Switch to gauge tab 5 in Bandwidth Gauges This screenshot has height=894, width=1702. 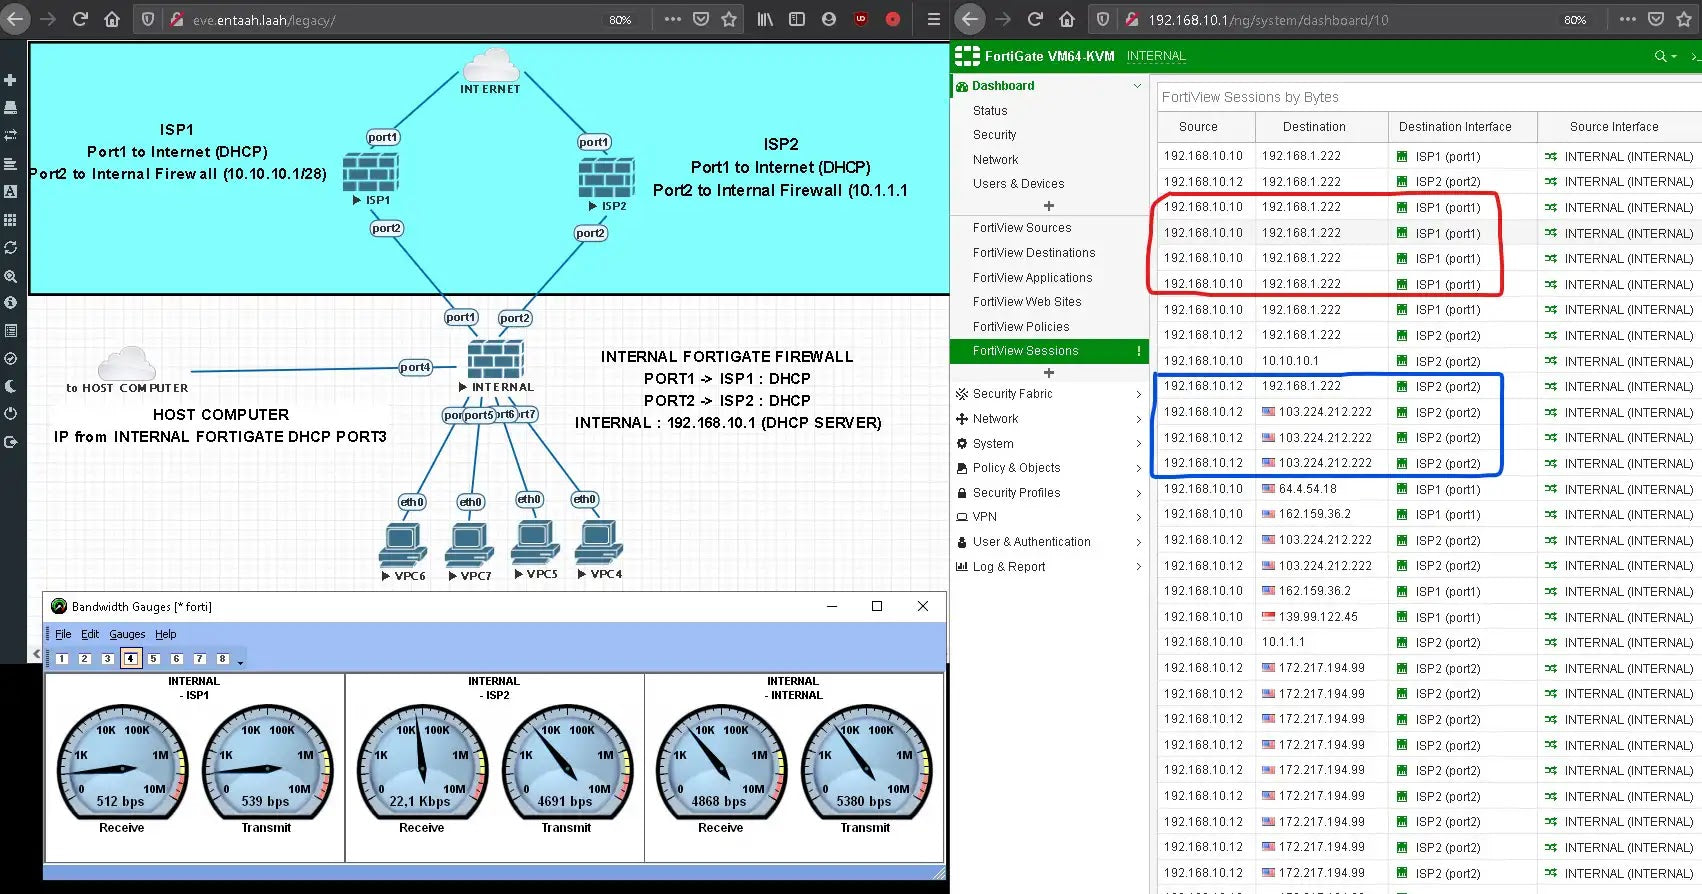[154, 658]
